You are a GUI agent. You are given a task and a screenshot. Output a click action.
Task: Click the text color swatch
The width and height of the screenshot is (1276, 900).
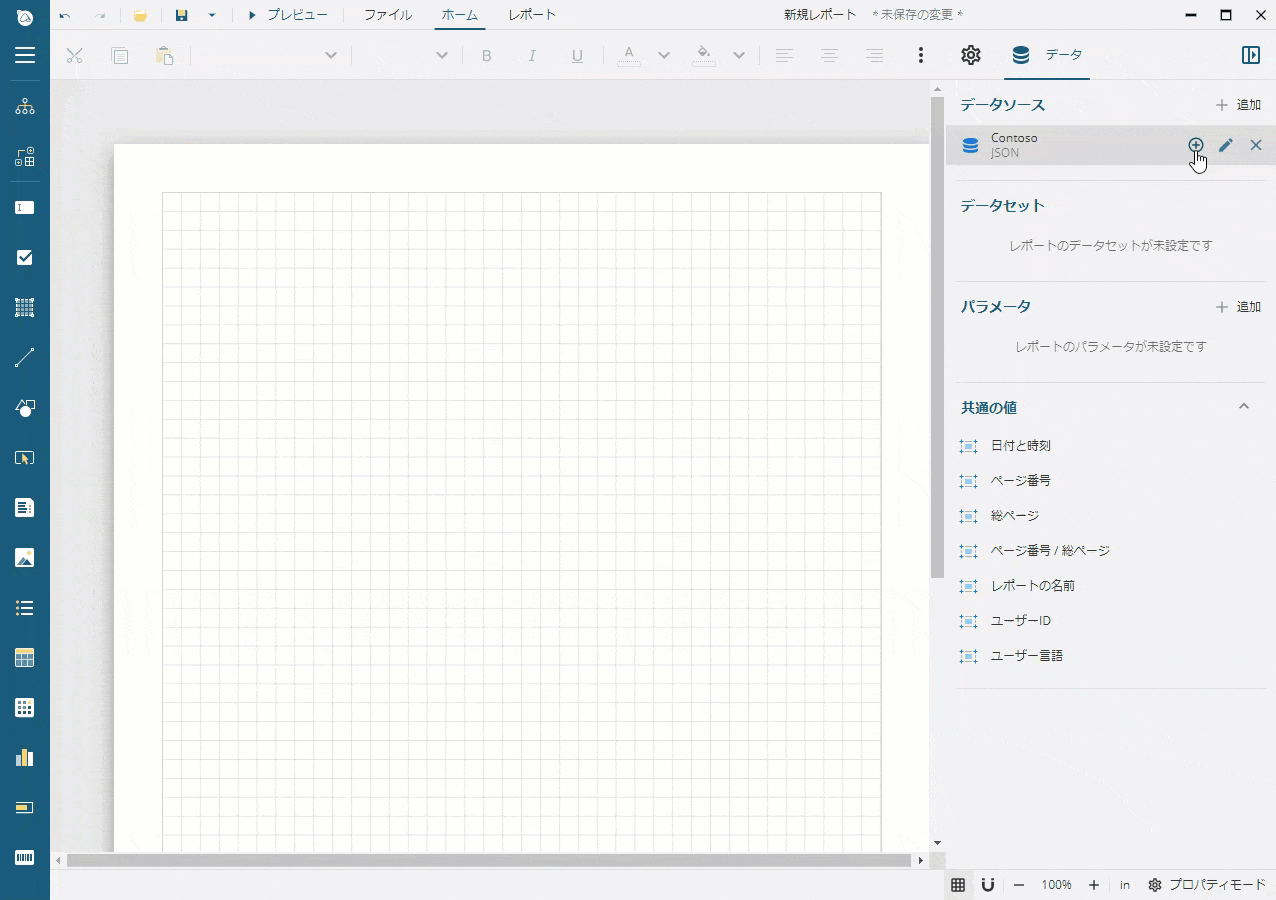pyautogui.click(x=629, y=55)
